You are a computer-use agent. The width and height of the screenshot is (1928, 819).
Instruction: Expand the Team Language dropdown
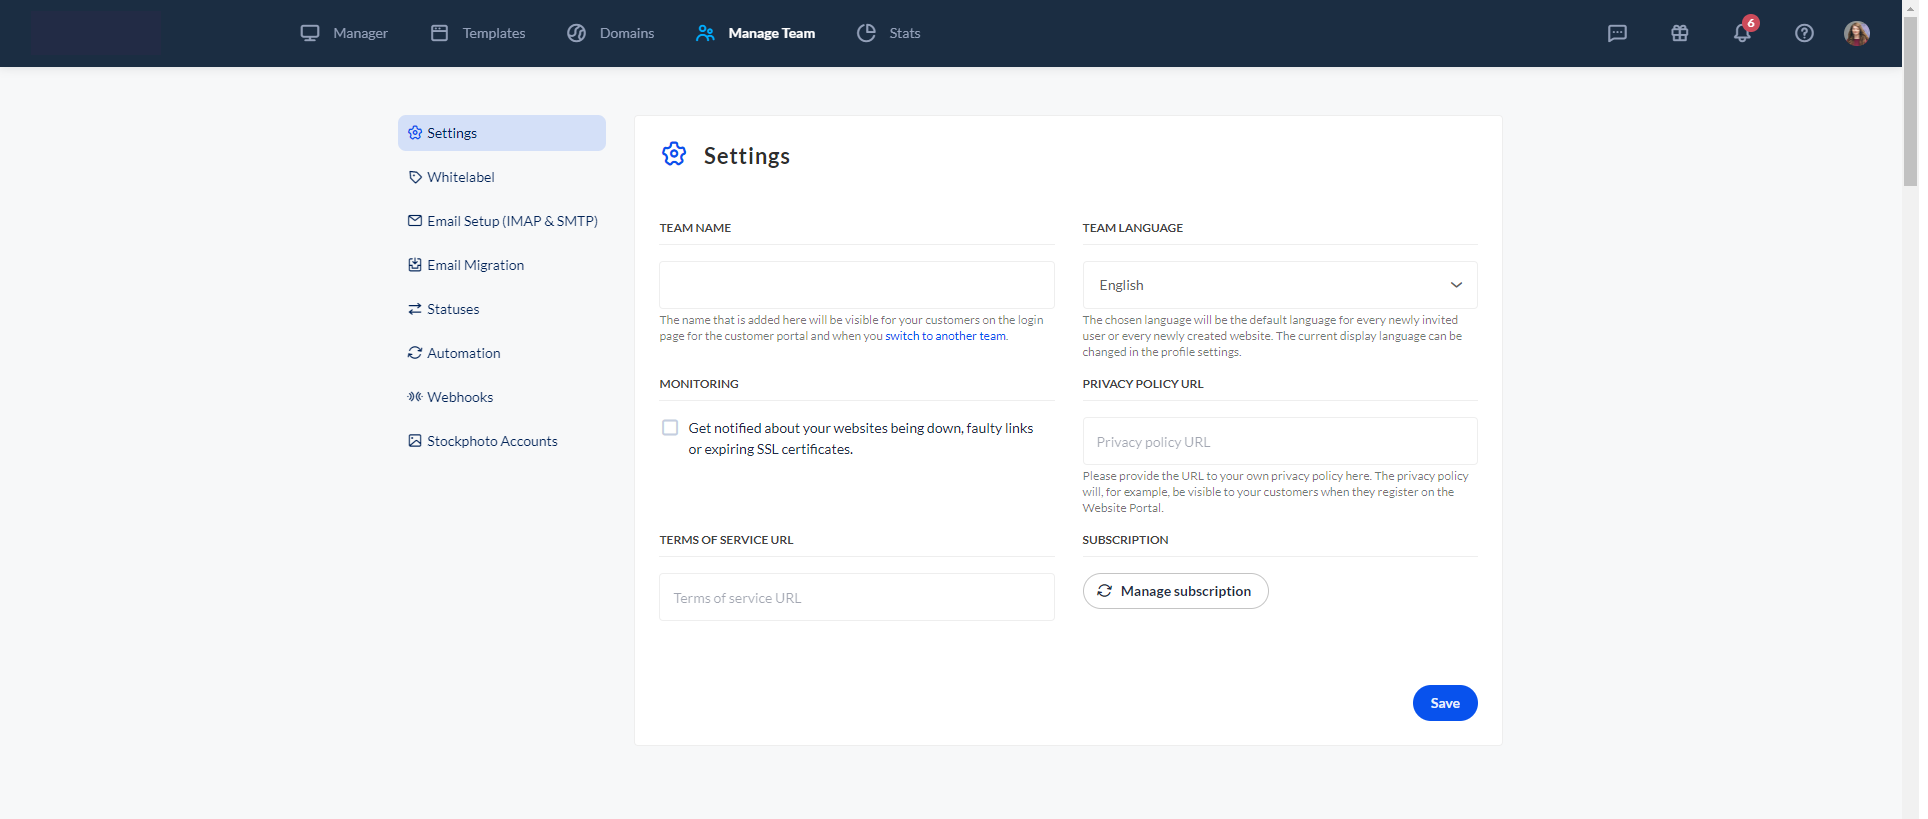(x=1279, y=285)
